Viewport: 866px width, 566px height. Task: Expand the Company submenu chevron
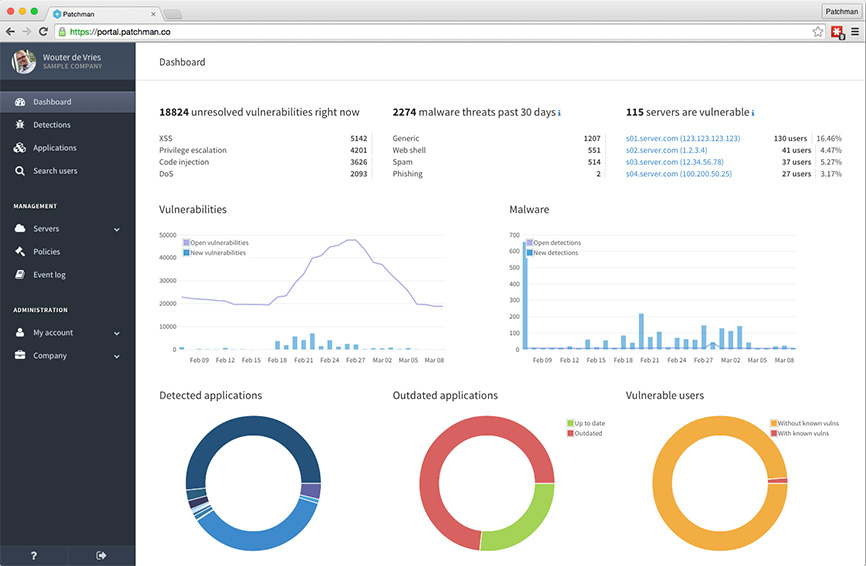(117, 356)
